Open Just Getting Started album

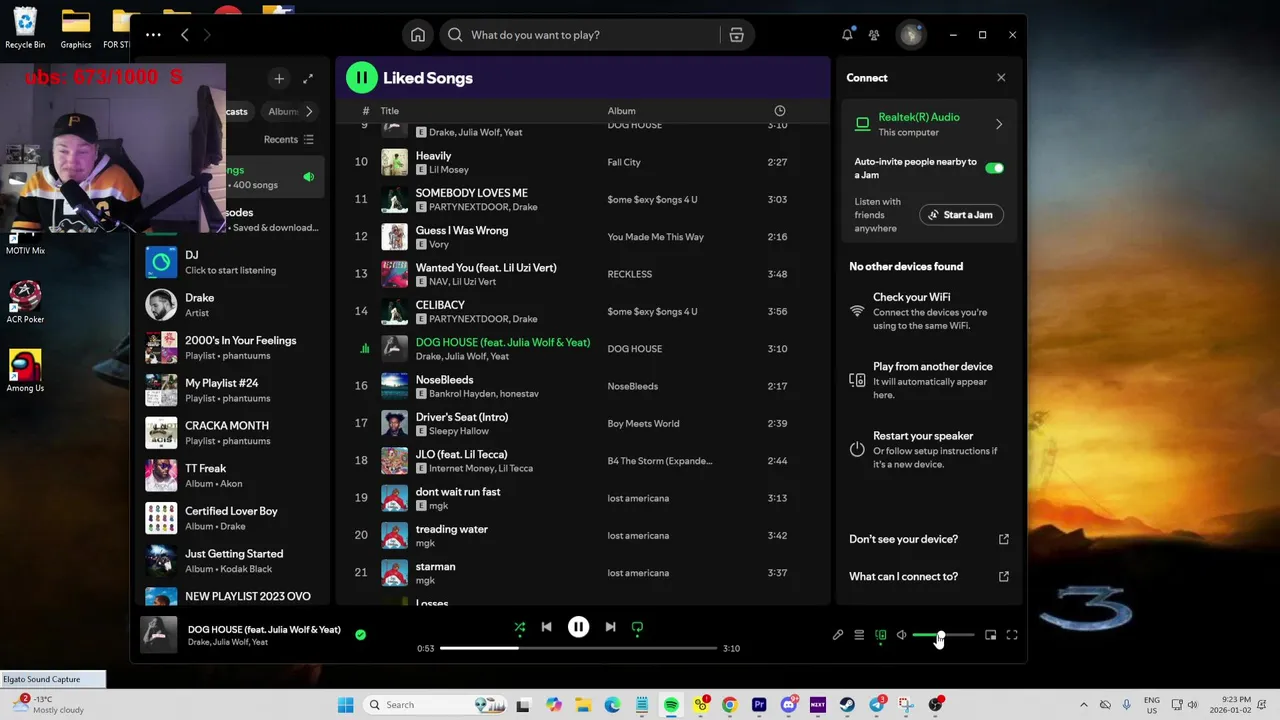(x=232, y=561)
